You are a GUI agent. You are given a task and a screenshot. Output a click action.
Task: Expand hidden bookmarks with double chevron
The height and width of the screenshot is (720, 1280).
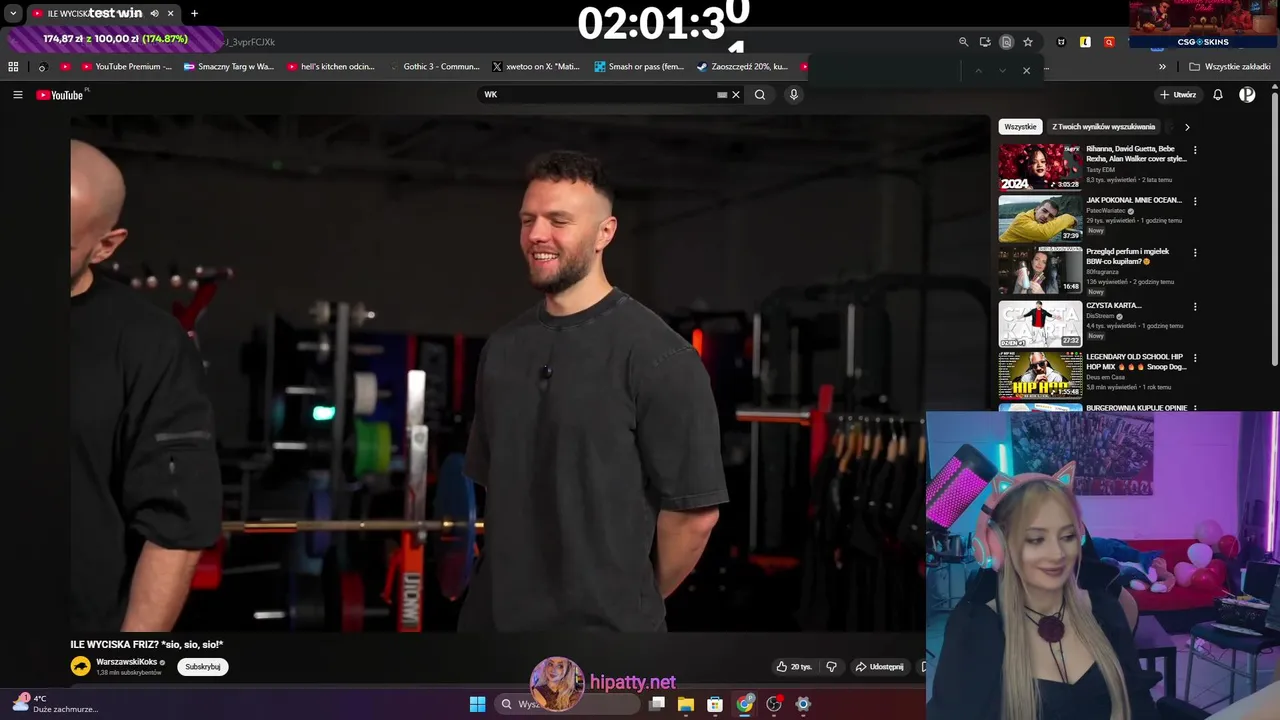tap(1162, 67)
